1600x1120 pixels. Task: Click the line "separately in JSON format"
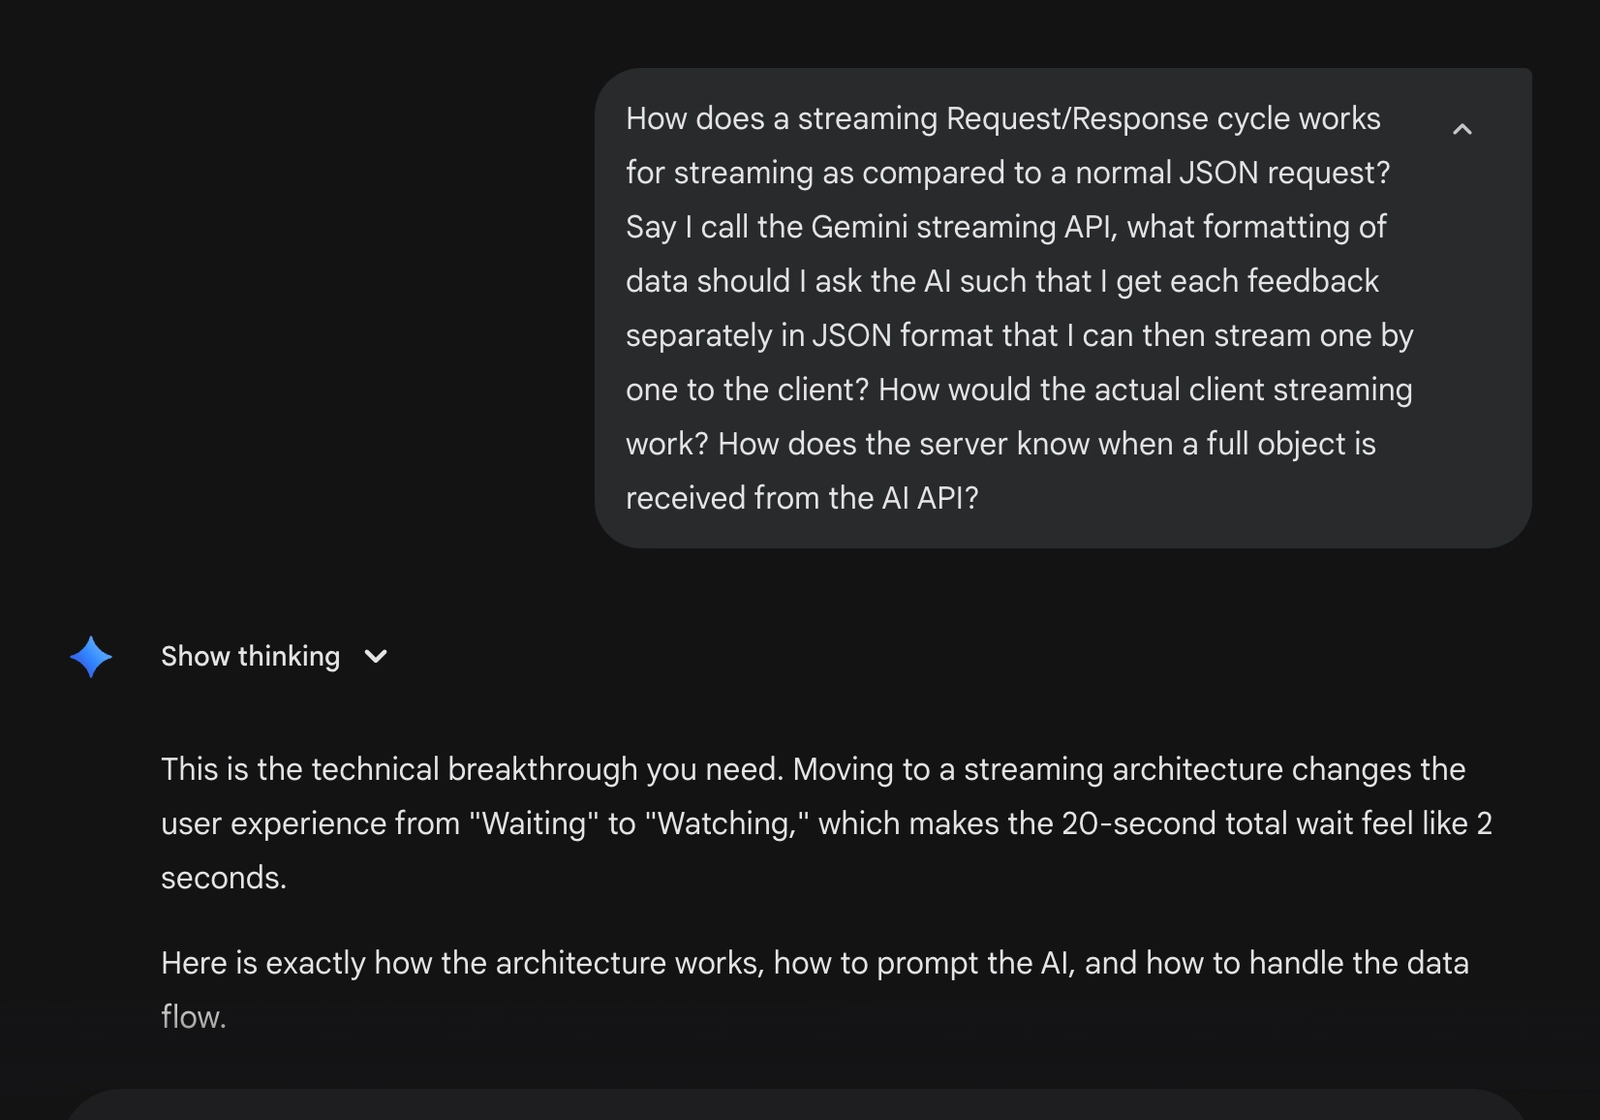coord(840,335)
